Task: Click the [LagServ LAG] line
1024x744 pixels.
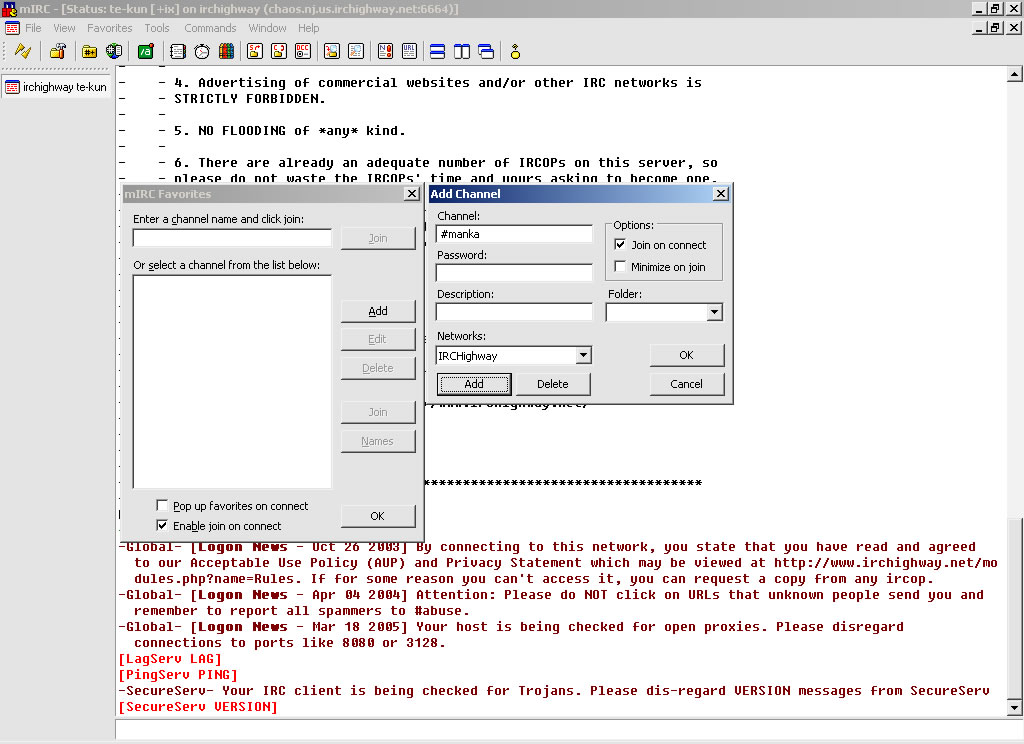Action: coord(170,658)
